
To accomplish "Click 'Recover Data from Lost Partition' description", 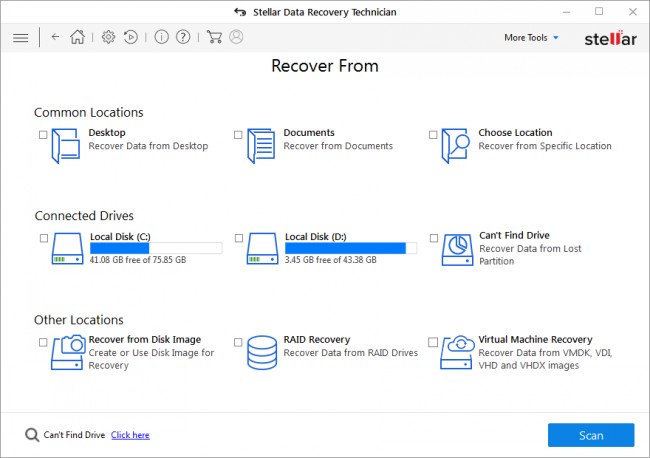I will (x=530, y=255).
